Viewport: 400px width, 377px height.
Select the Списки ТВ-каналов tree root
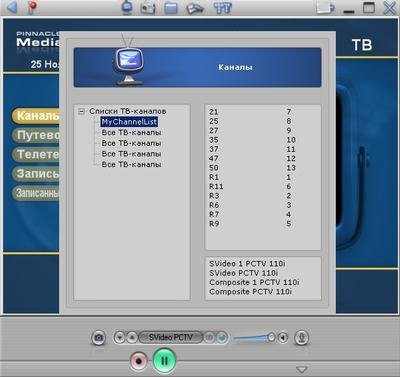(x=128, y=111)
